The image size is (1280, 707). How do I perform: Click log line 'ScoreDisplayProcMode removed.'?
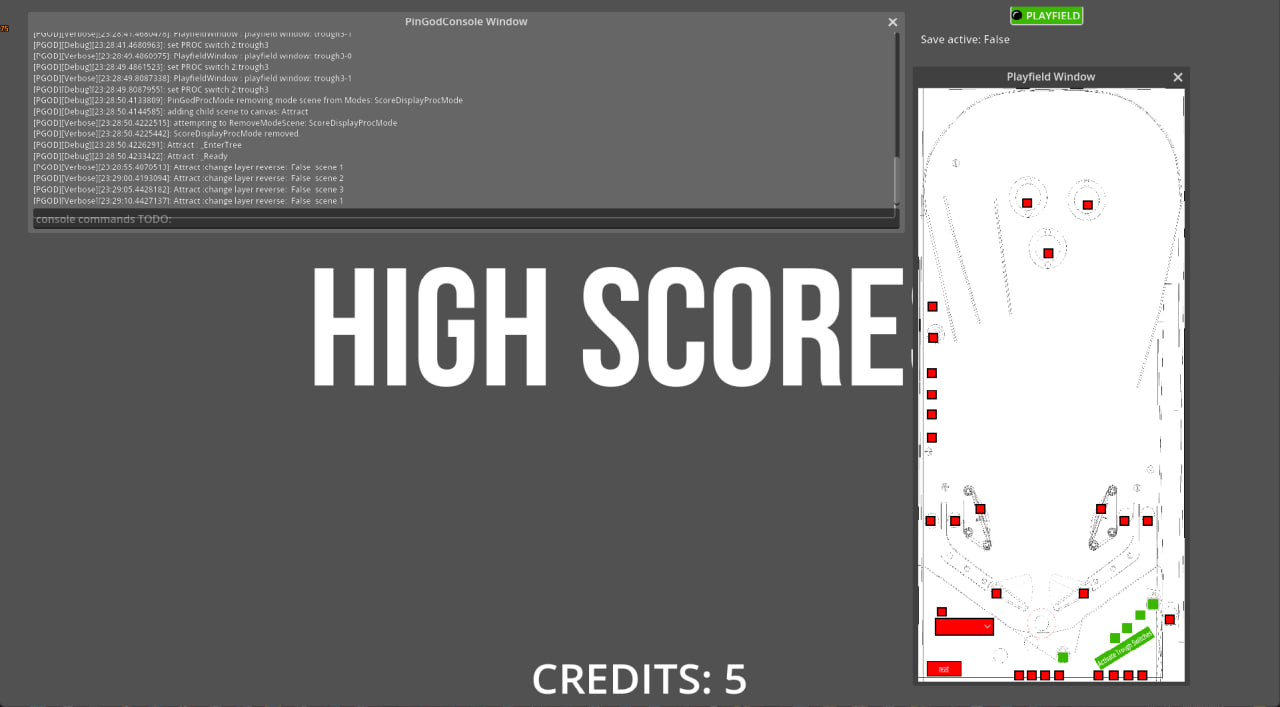167,134
